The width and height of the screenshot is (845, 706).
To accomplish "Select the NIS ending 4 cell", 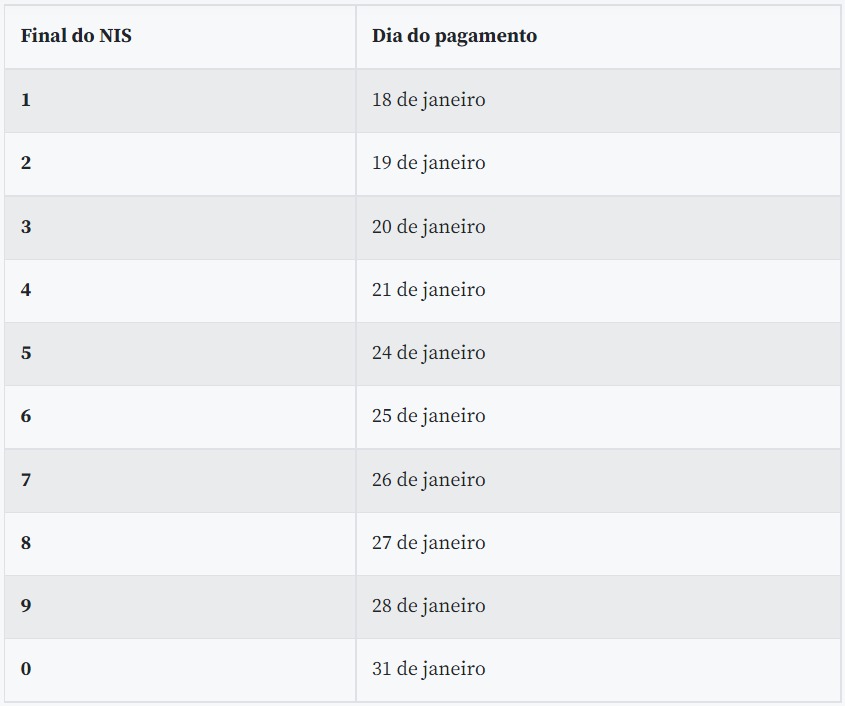I will click(26, 290).
